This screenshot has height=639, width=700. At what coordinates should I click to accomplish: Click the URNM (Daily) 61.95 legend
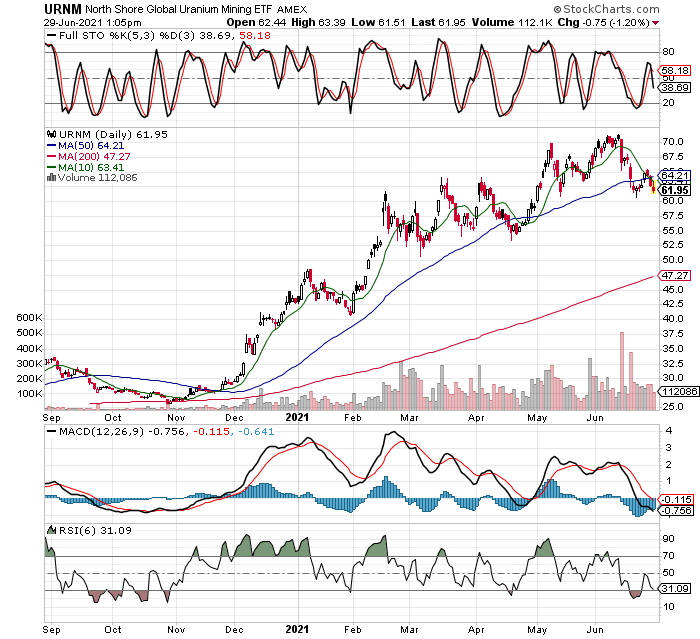113,134
